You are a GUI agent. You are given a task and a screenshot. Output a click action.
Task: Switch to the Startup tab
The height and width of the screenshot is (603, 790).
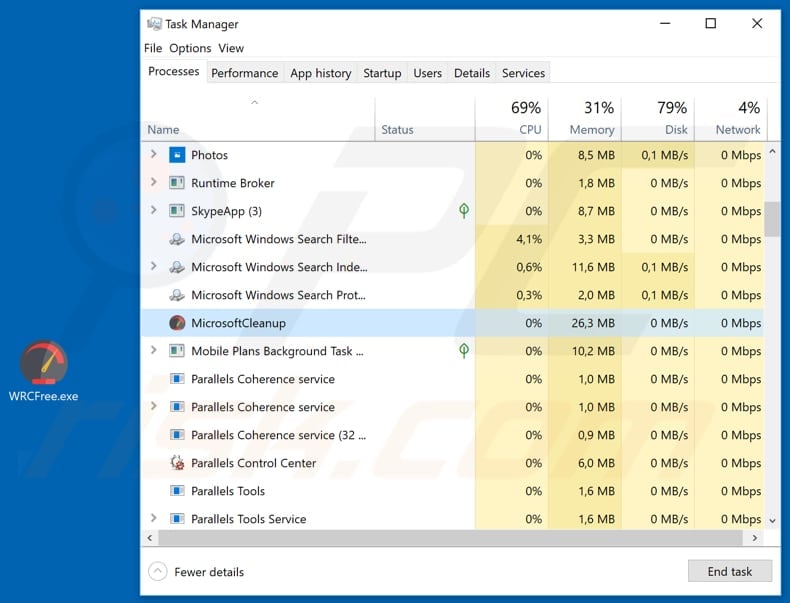(x=382, y=73)
